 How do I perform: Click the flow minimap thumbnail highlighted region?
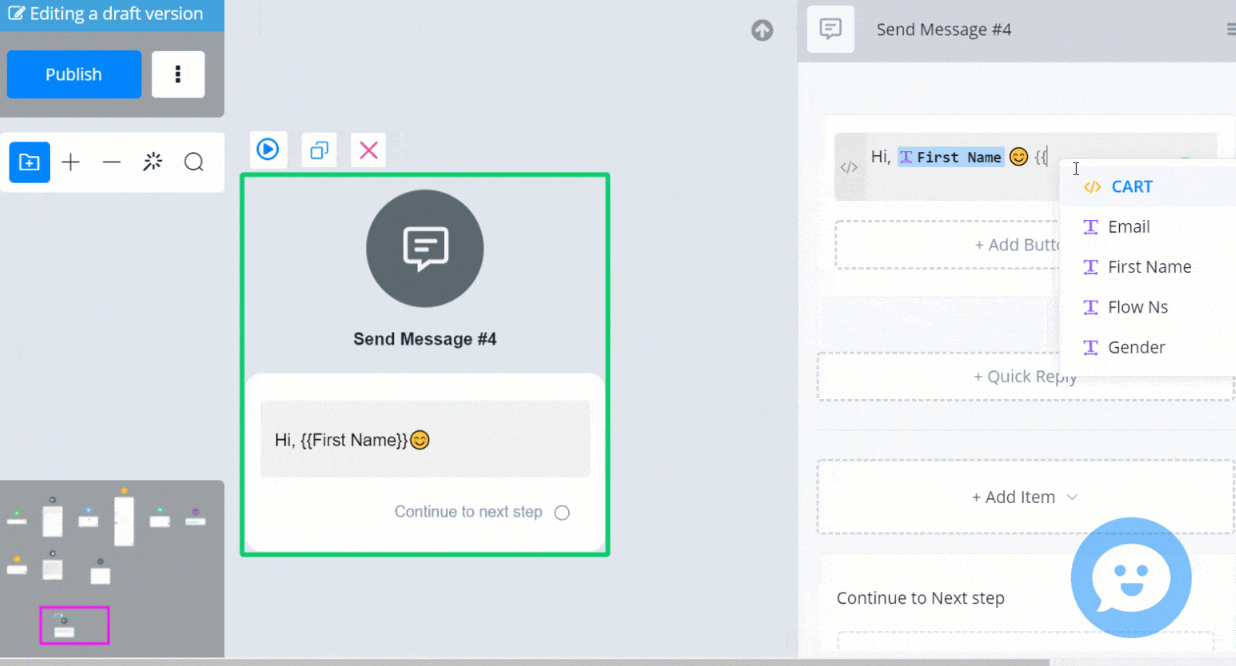pos(75,625)
